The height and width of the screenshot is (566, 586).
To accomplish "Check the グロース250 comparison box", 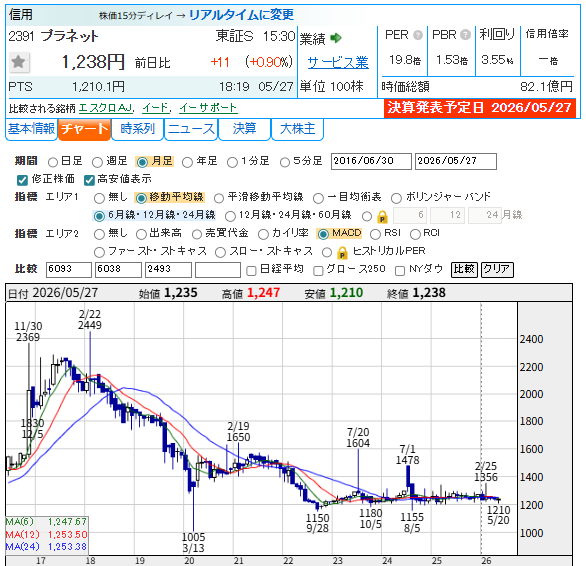I will [x=318, y=270].
